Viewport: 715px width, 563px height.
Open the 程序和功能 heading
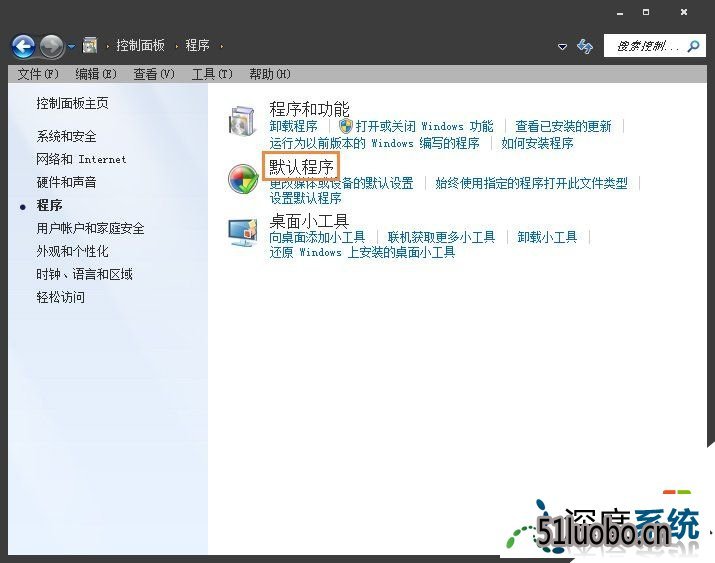click(309, 109)
